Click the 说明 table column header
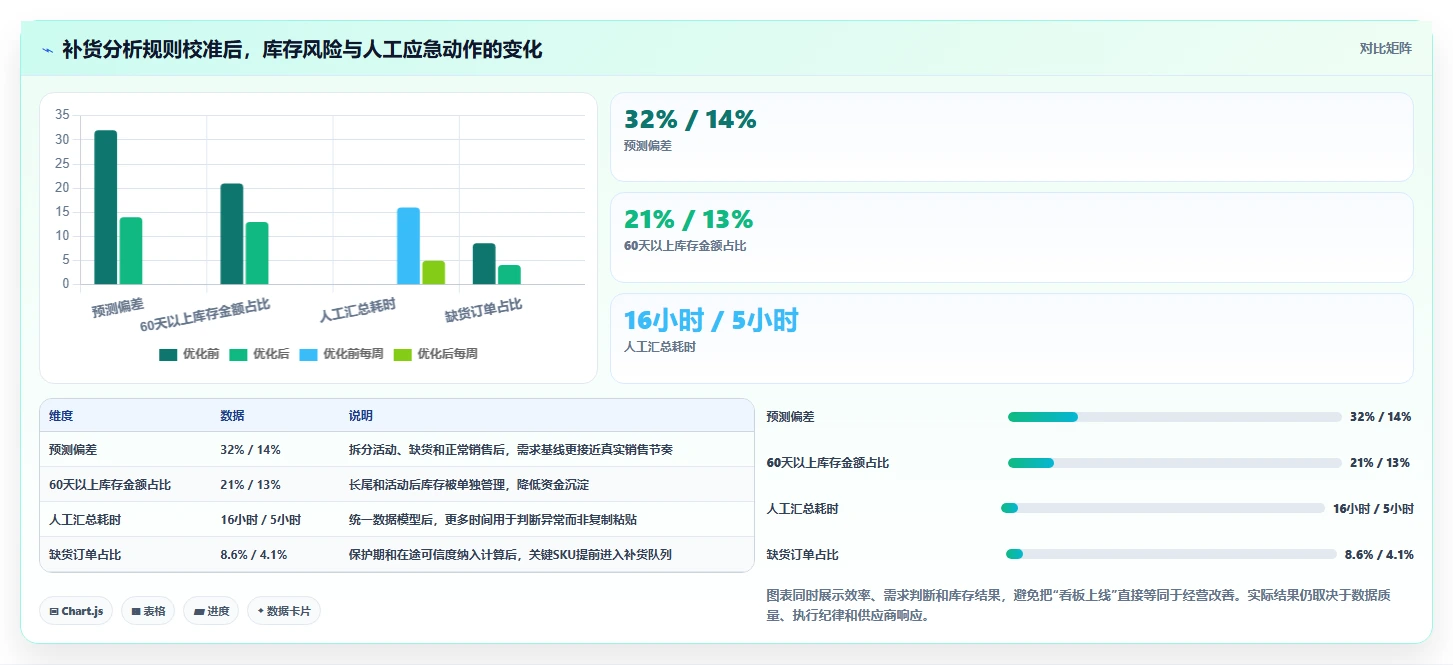This screenshot has width=1453, height=665. (x=361, y=416)
